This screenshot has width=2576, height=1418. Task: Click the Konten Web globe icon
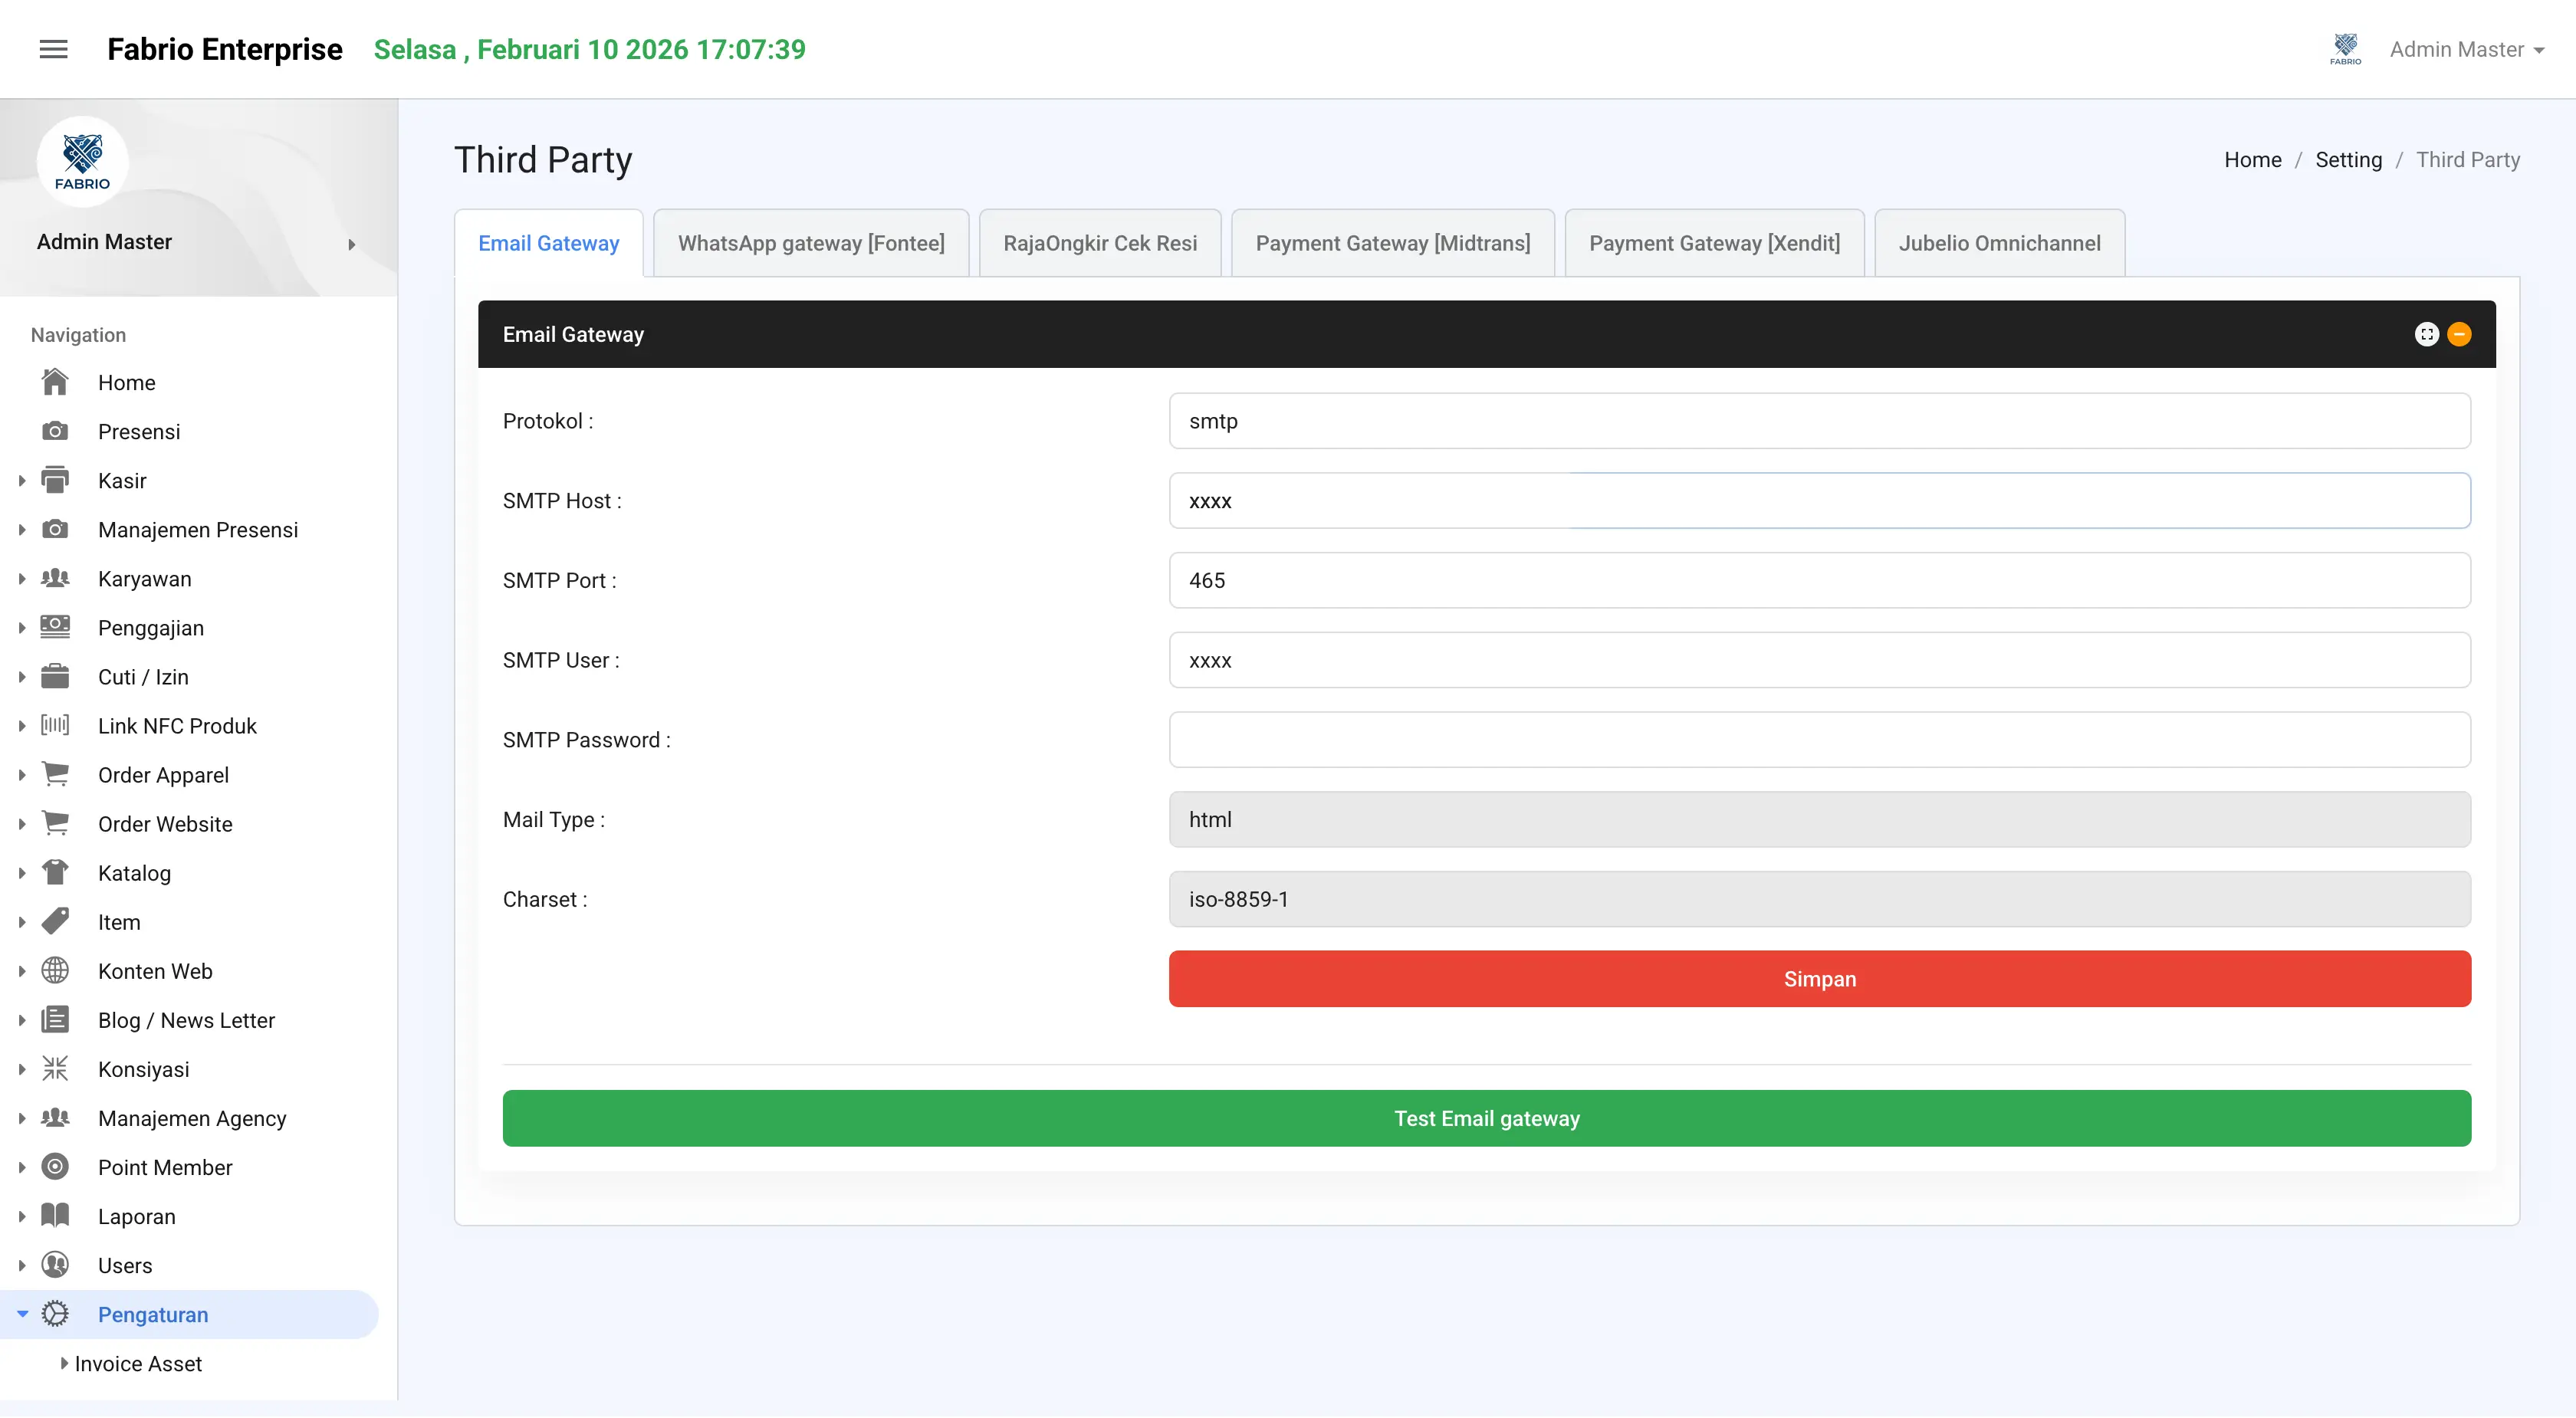55,970
